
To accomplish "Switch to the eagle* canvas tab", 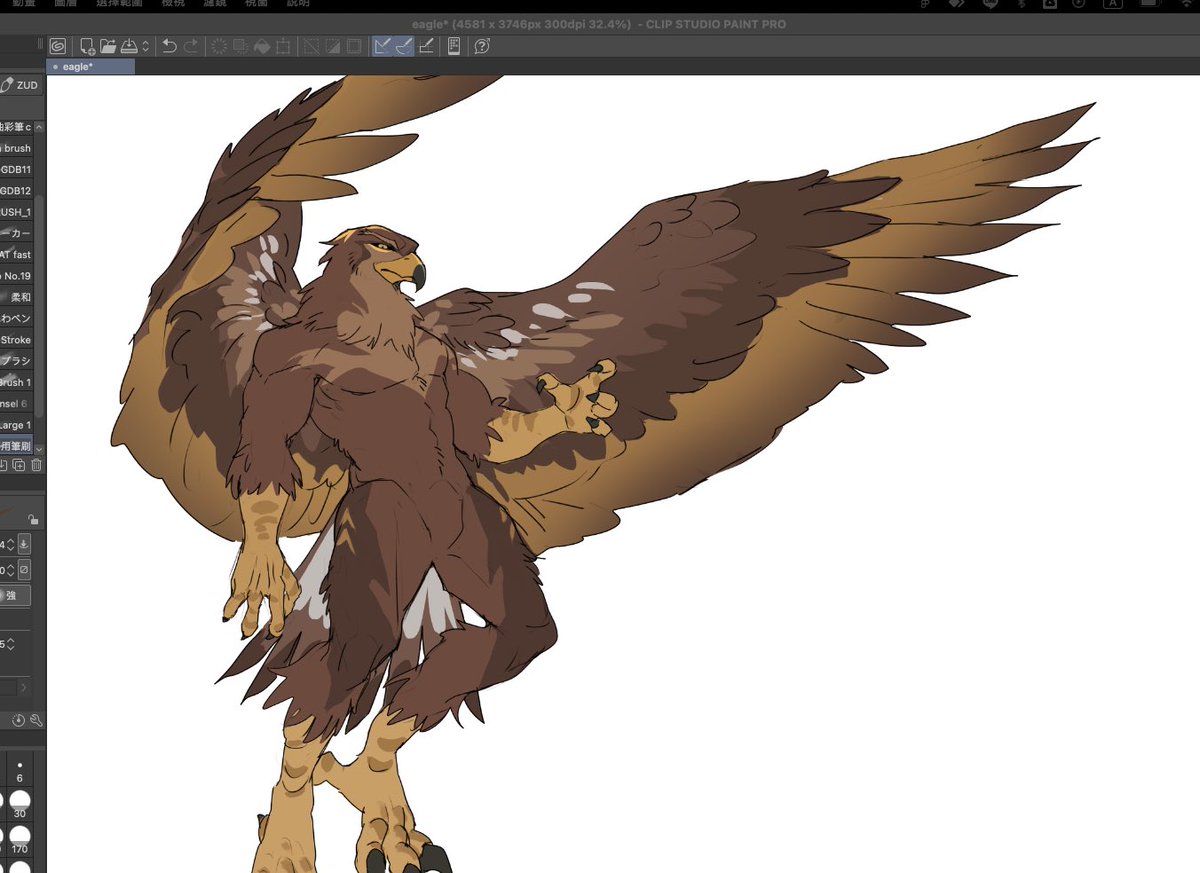I will coord(90,66).
